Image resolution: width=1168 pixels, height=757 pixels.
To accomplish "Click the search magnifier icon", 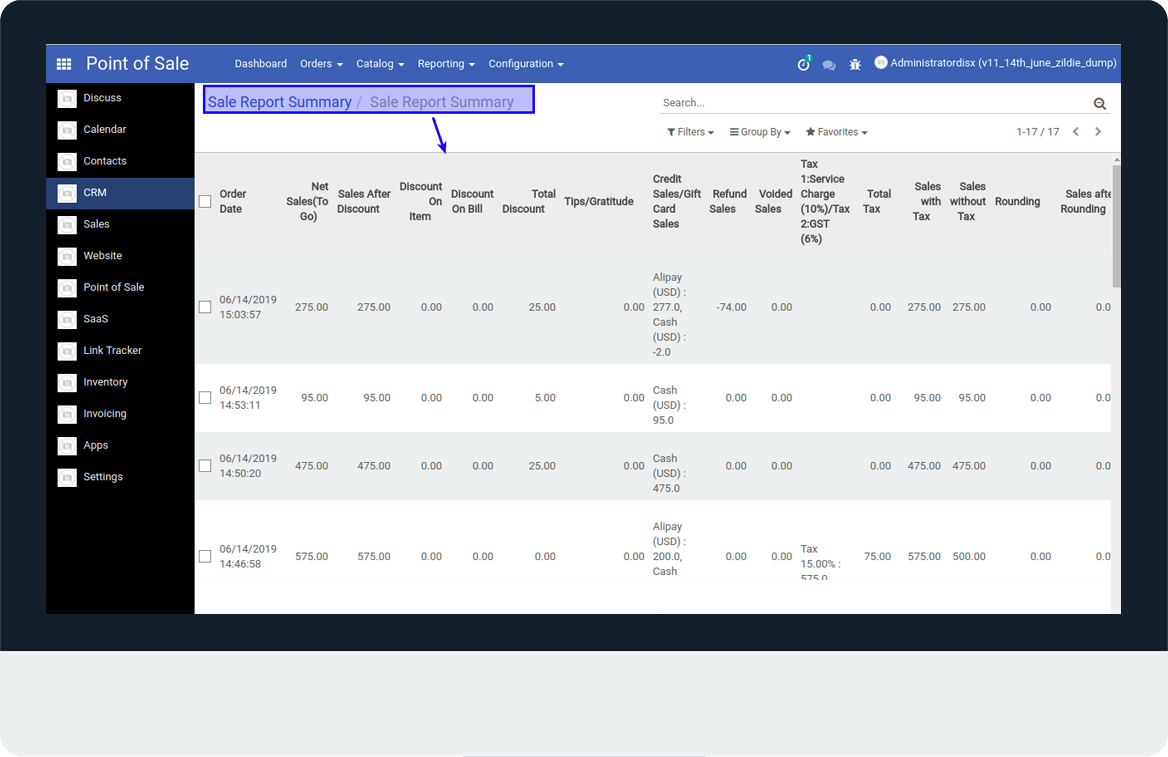I will (1099, 104).
